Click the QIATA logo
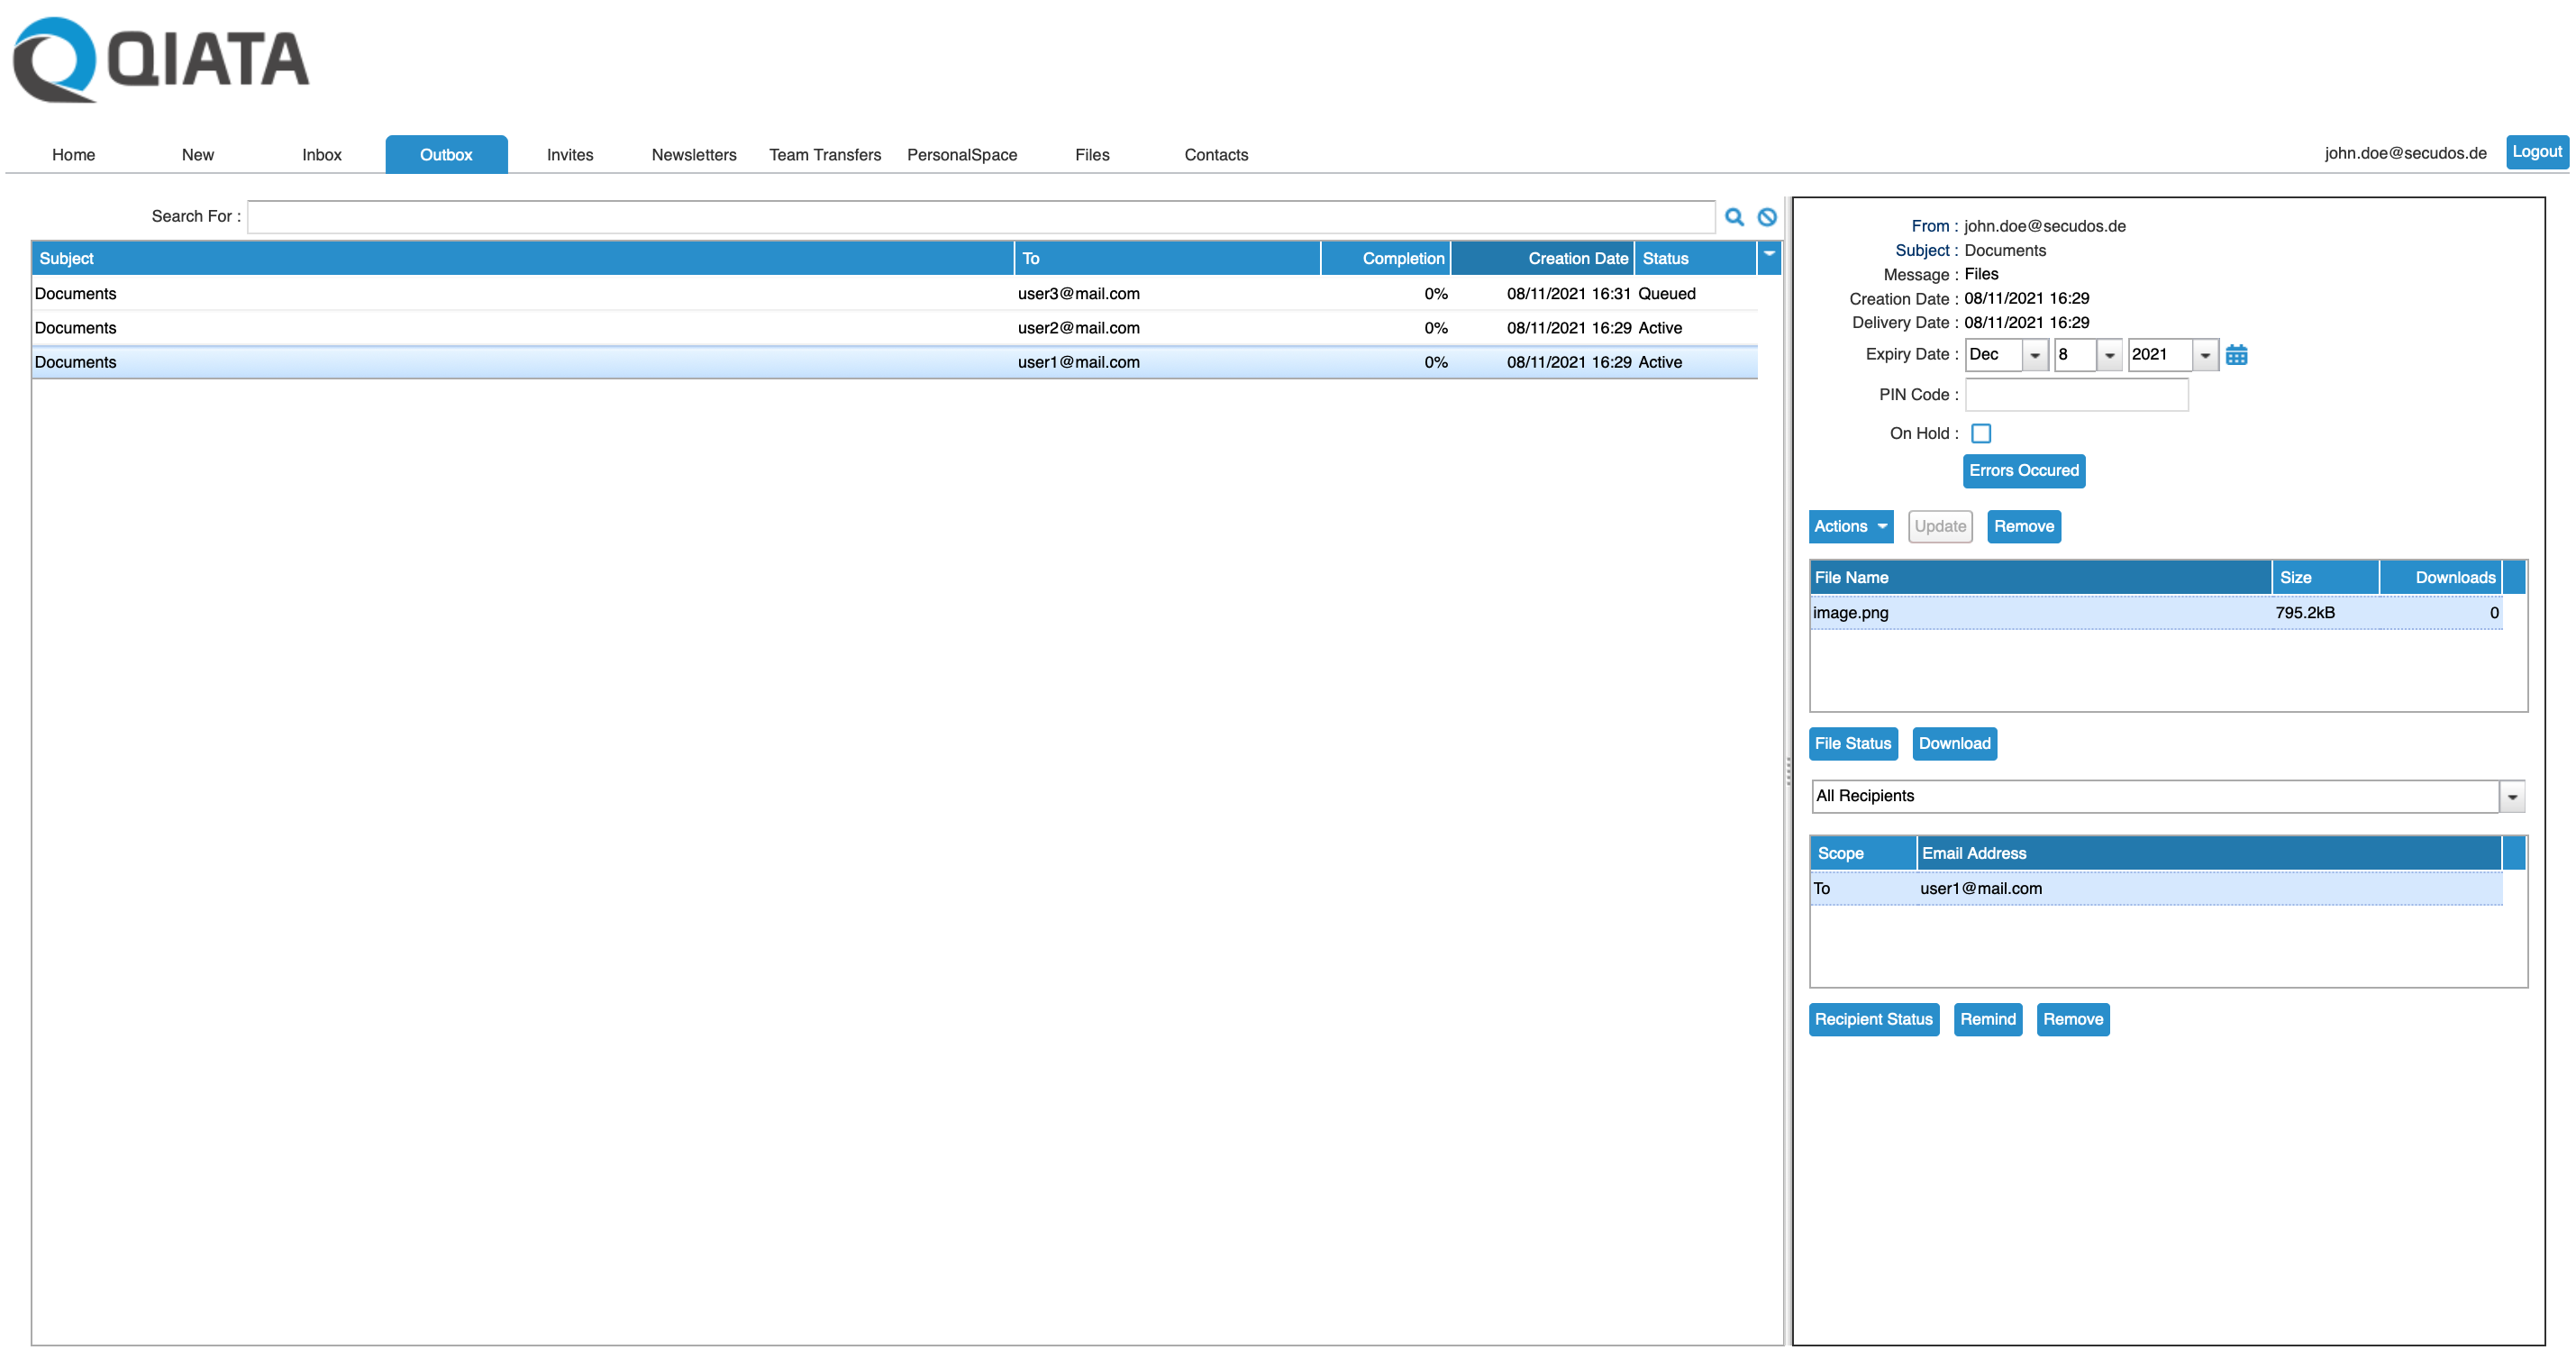Viewport: 2576px width, 1350px height. [160, 60]
